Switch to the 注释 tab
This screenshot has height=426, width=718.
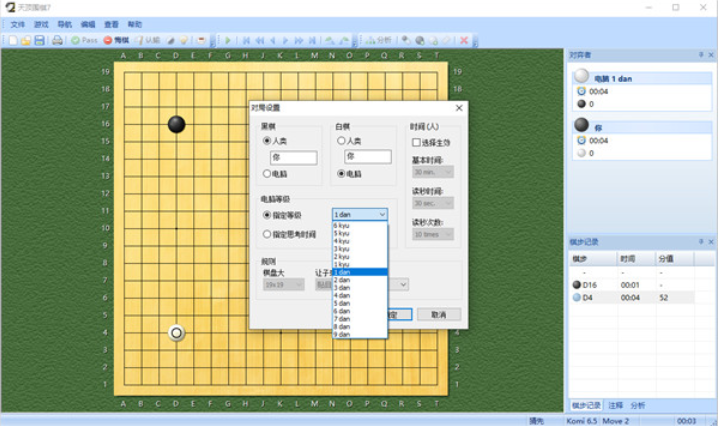coord(613,405)
